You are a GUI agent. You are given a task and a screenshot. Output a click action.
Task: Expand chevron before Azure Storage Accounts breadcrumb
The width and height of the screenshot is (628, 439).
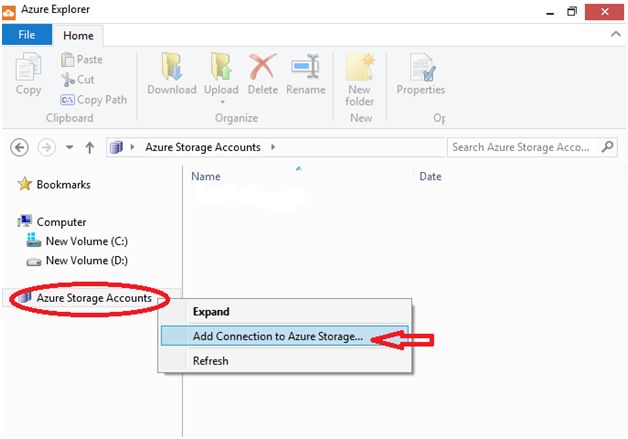[132, 147]
